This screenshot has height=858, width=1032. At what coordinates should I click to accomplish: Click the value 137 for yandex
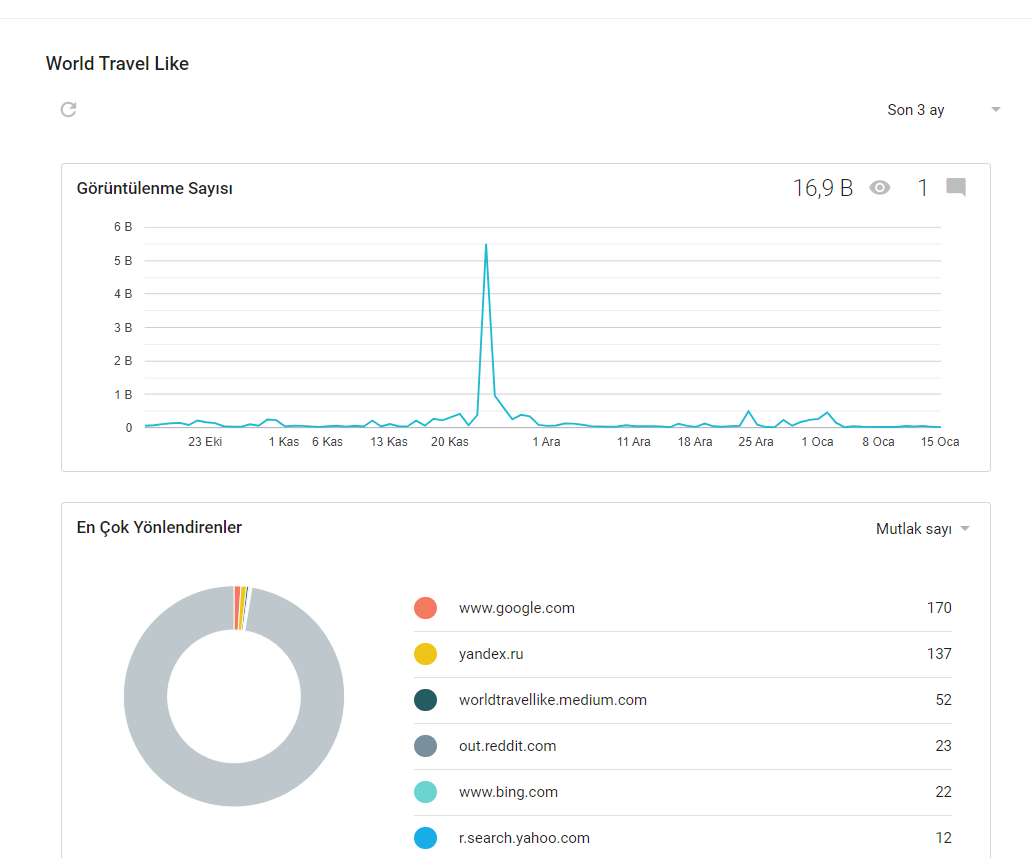[939, 654]
